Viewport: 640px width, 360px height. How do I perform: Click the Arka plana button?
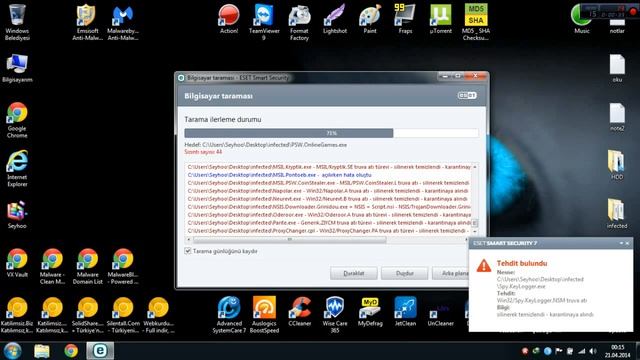451,273
